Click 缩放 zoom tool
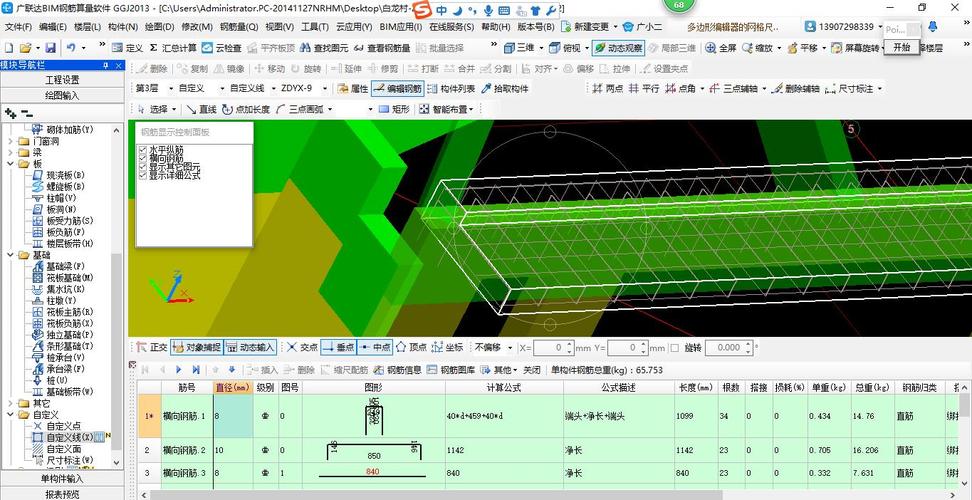 [758, 48]
